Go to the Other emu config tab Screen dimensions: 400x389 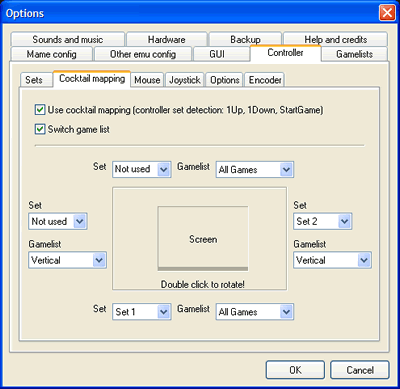(x=143, y=54)
